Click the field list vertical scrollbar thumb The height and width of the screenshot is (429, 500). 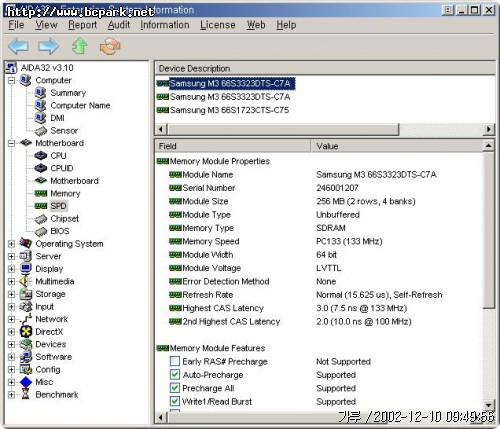(489, 230)
